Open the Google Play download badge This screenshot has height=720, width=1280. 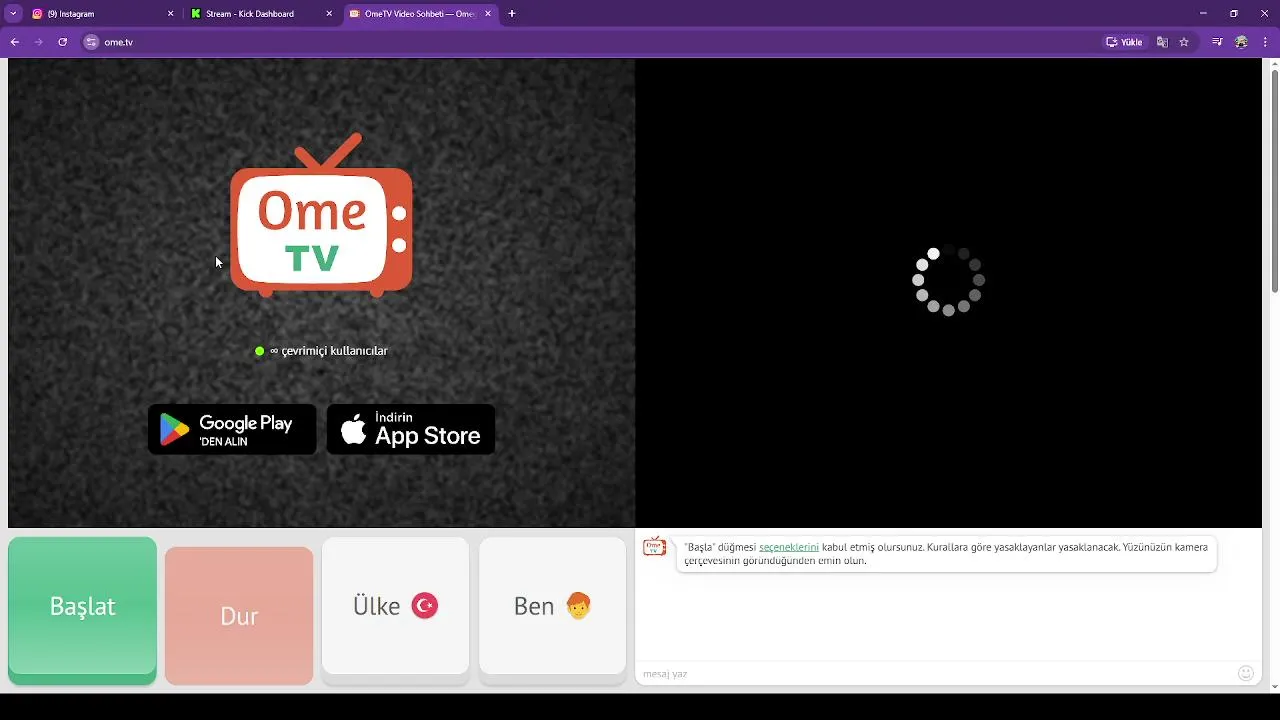(232, 429)
